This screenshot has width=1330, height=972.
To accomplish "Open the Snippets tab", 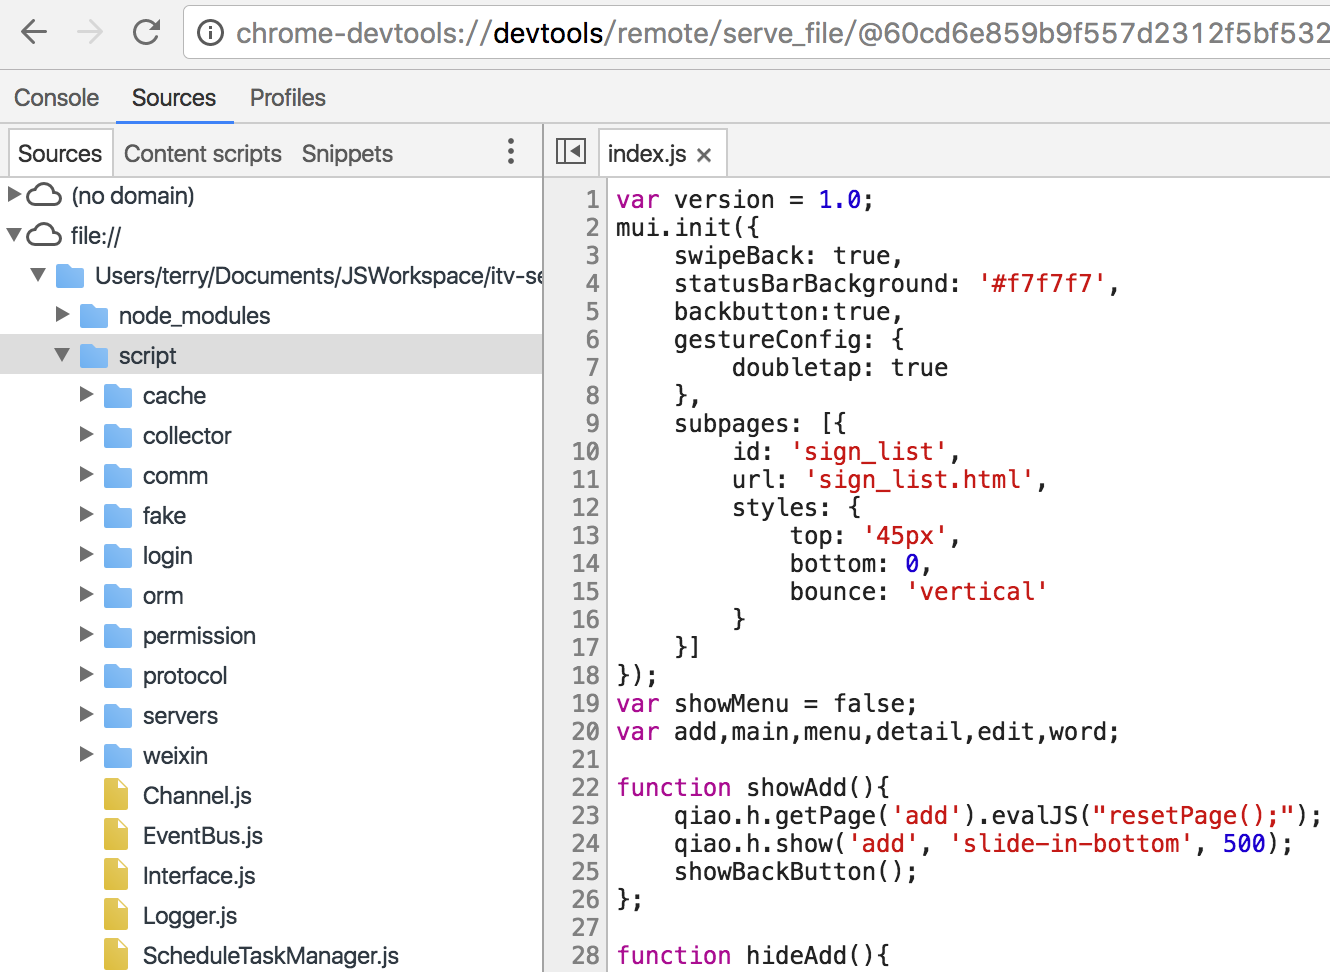I will point(347,154).
